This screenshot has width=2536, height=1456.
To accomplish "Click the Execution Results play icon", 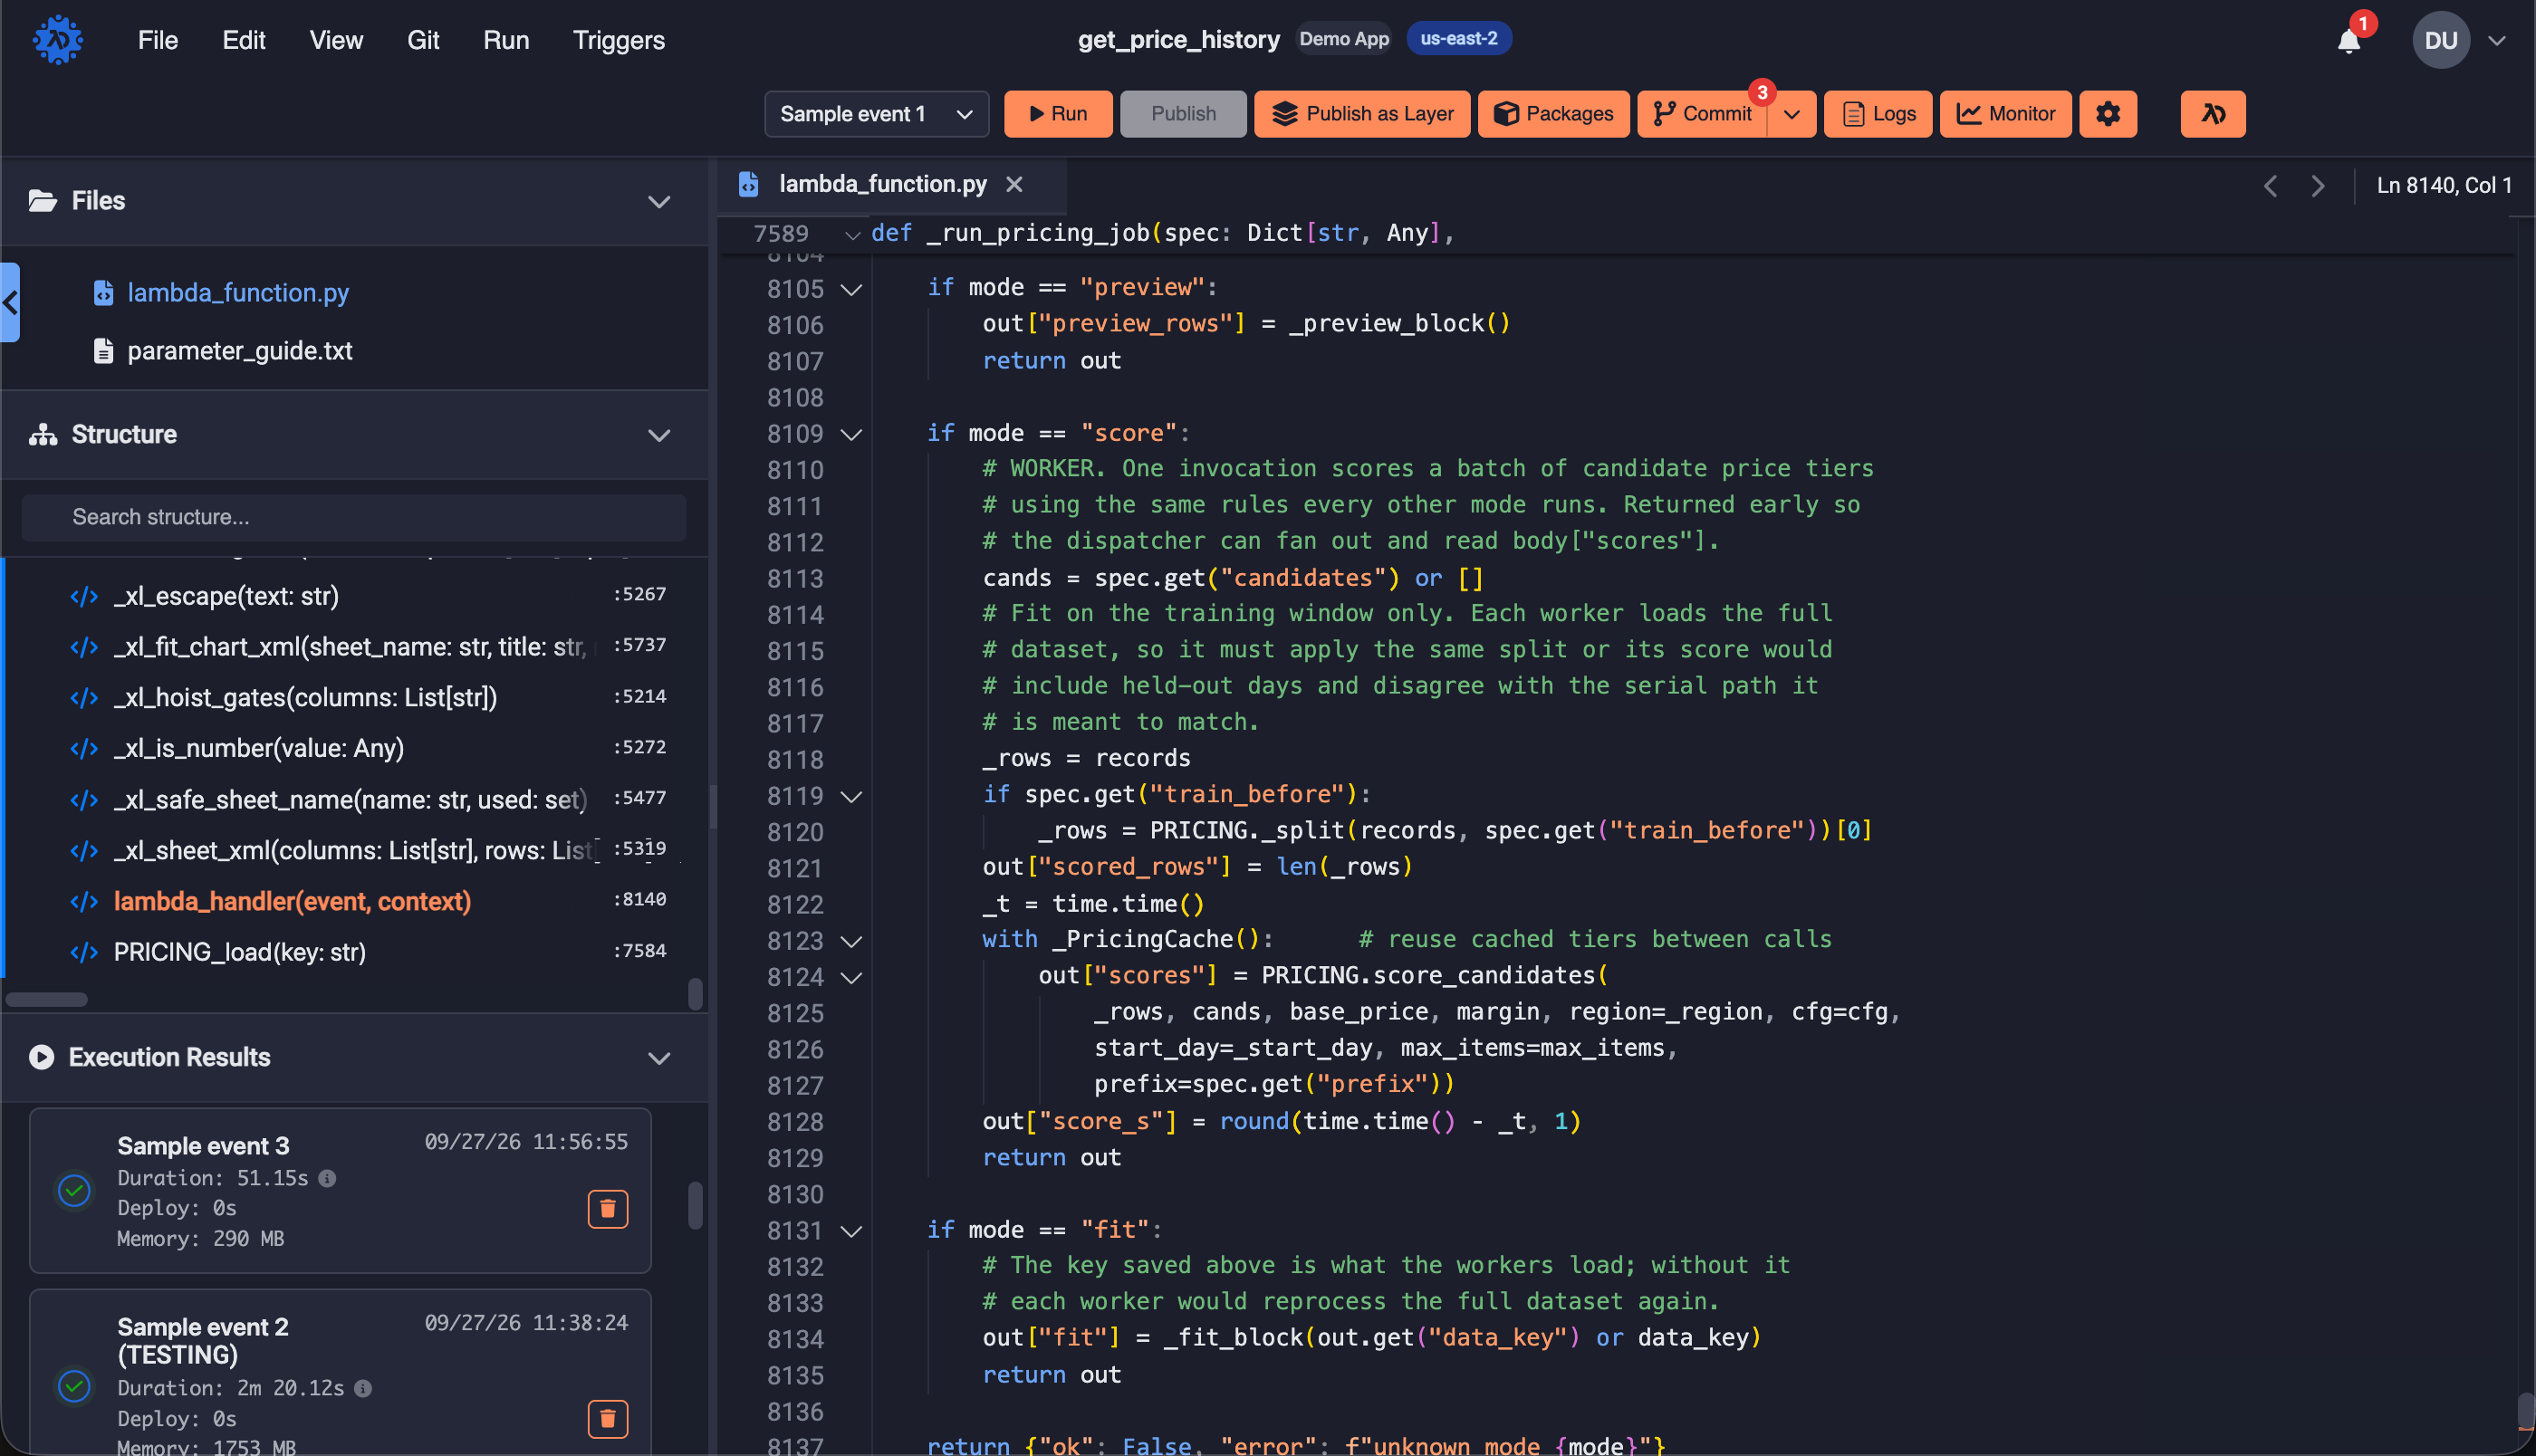I will point(41,1057).
